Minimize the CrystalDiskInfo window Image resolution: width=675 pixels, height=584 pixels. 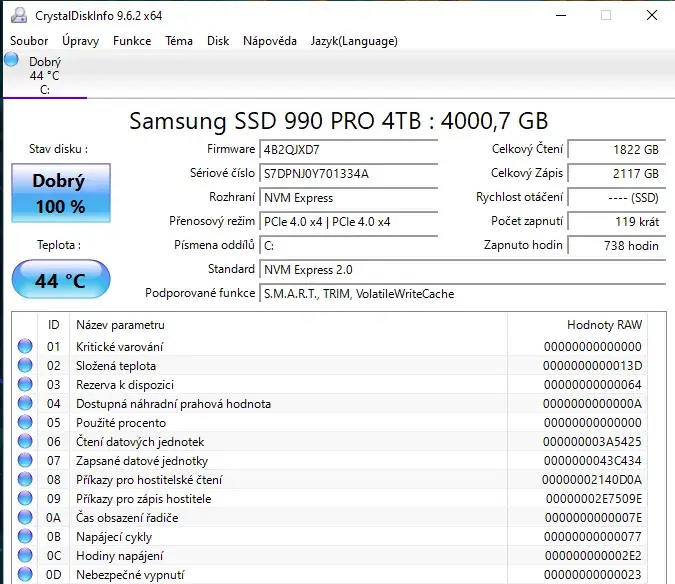tap(561, 15)
